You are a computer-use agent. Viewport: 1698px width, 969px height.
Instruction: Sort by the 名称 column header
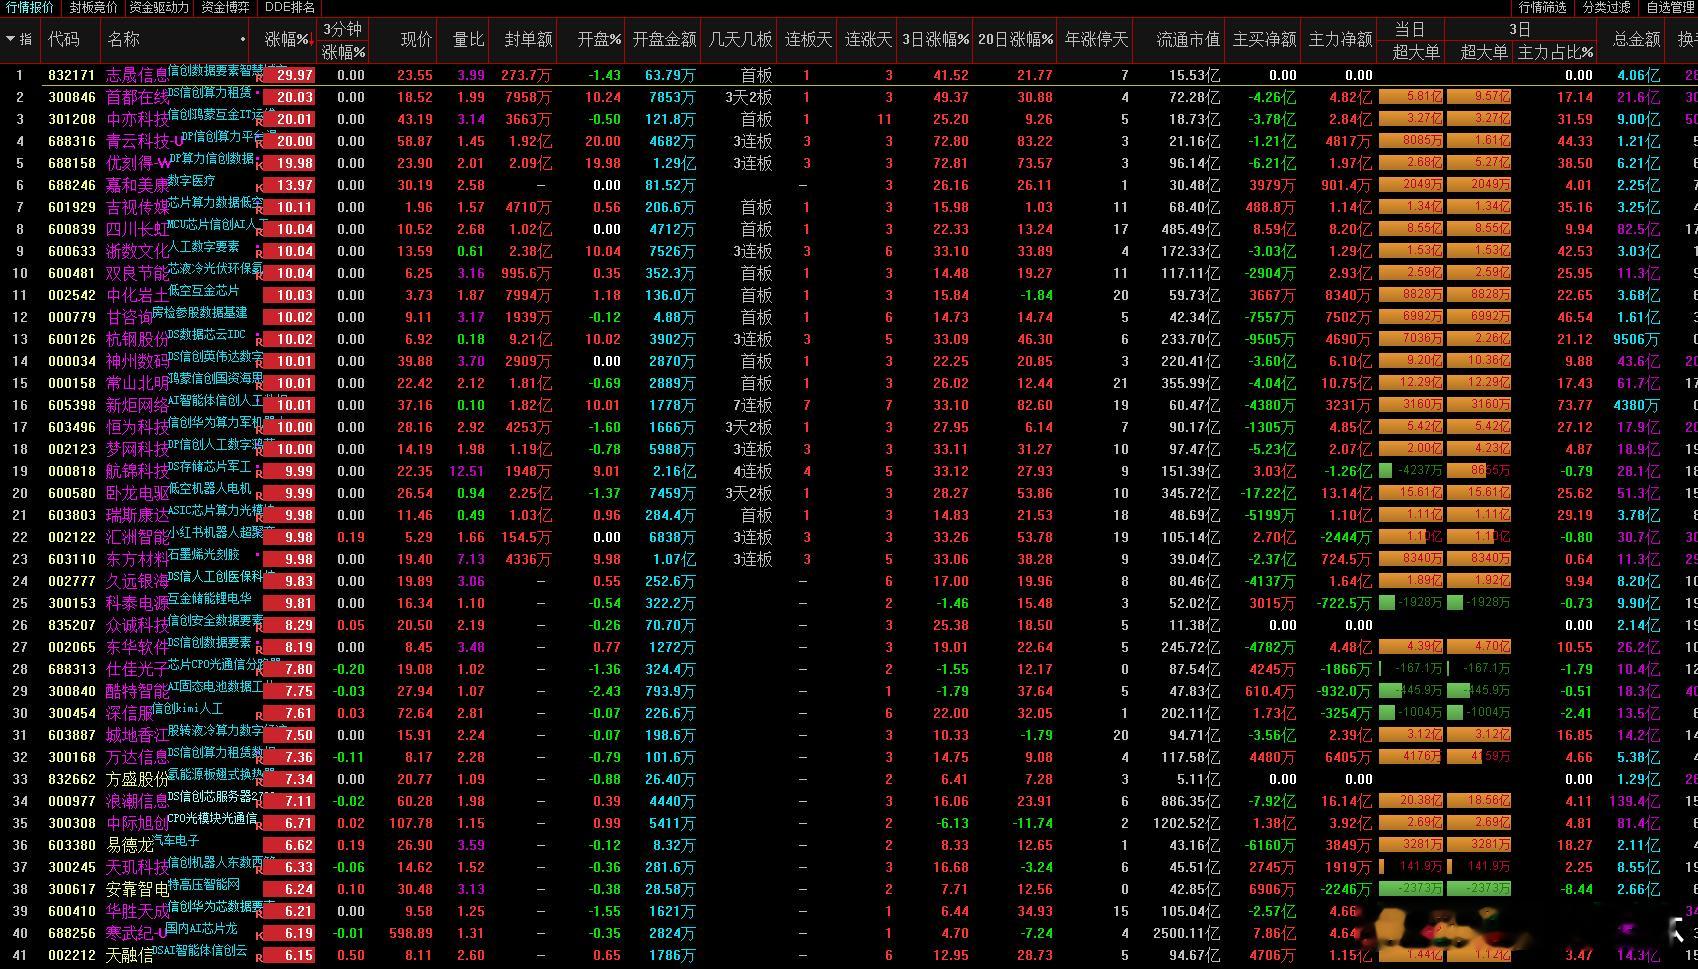124,39
